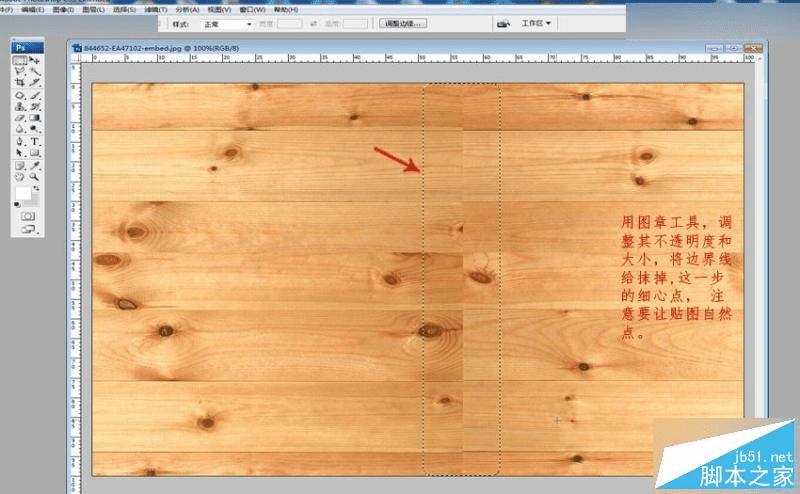This screenshot has height=494, width=800.
Task: Expand the 工作区 workspace dropdown
Action: (x=536, y=23)
